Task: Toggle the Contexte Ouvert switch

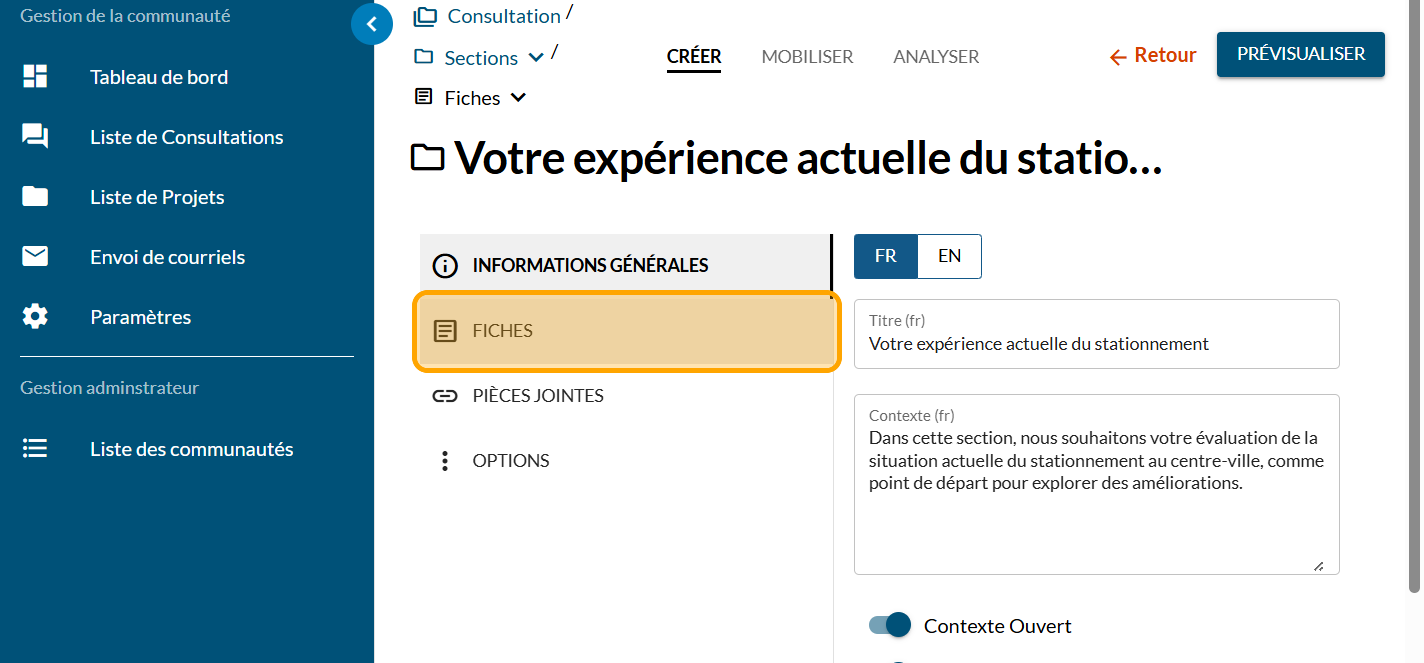Action: 890,626
